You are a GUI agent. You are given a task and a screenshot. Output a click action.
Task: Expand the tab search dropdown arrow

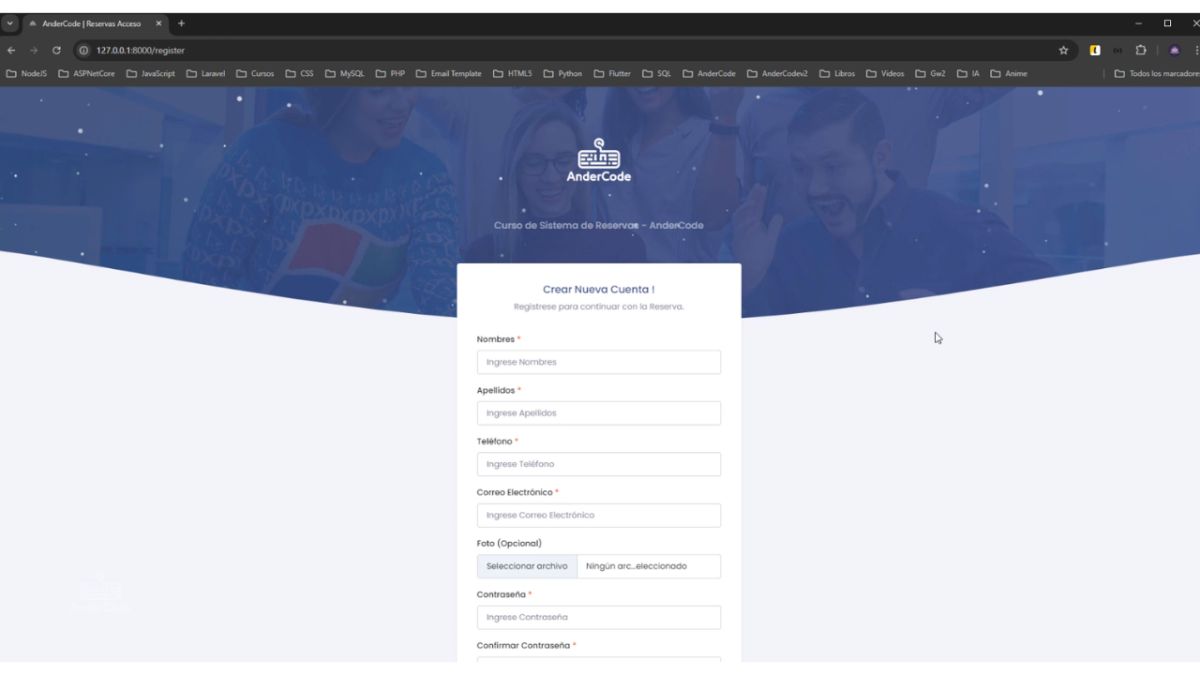(x=11, y=23)
